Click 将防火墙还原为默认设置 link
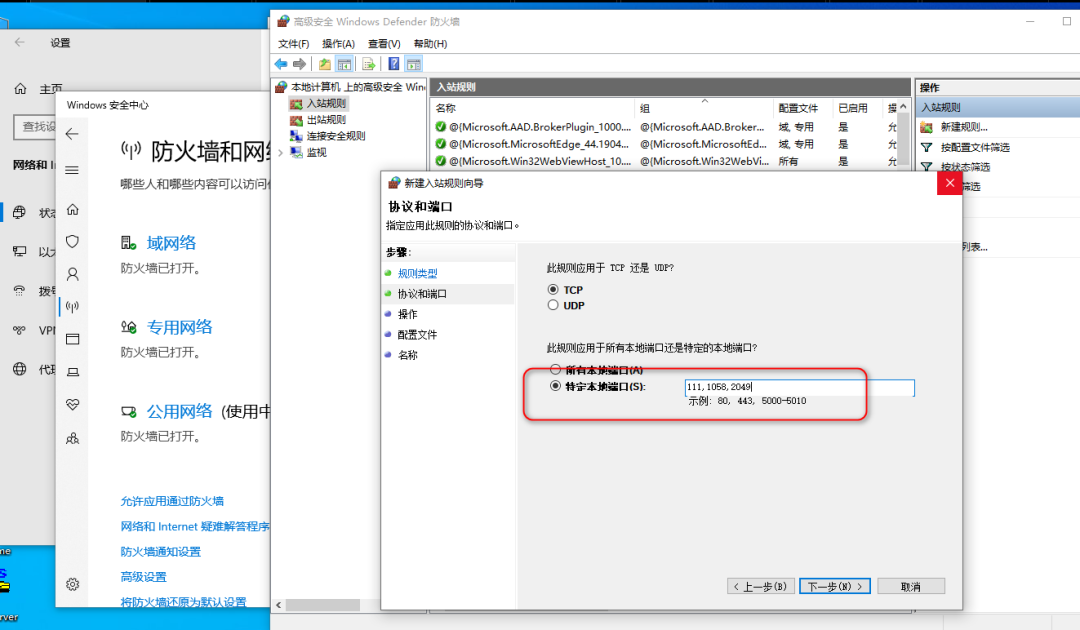 (x=183, y=602)
